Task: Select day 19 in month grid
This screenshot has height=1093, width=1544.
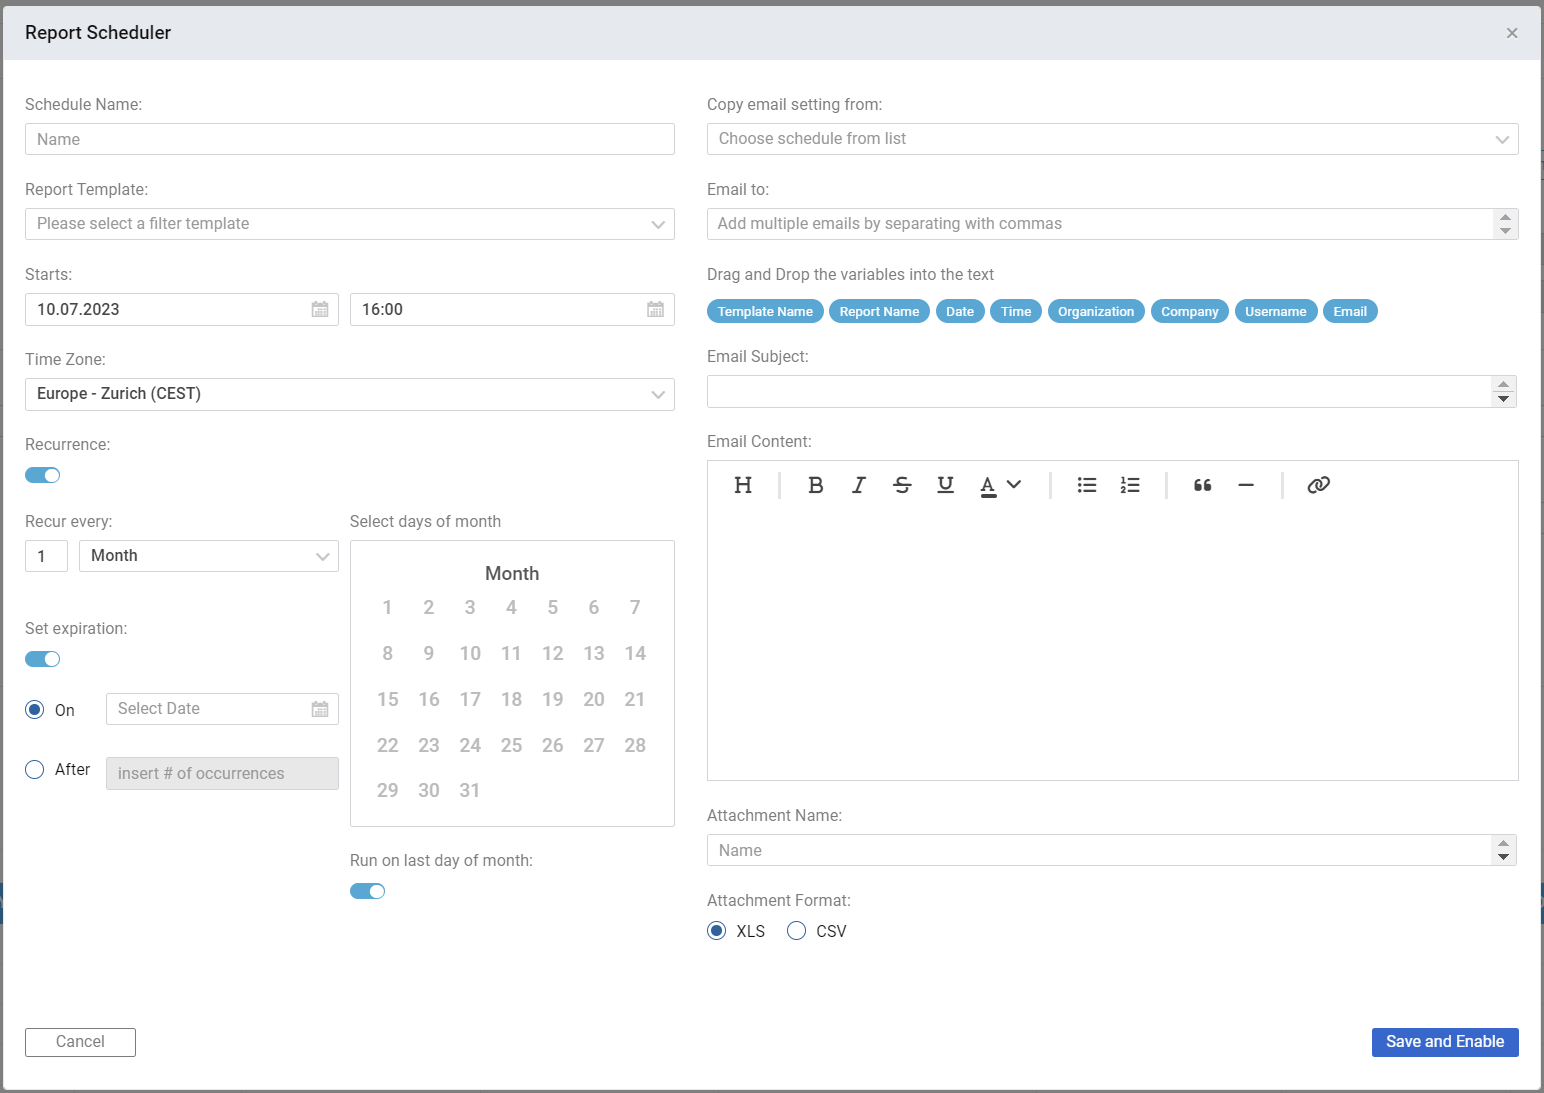Action: tap(552, 699)
